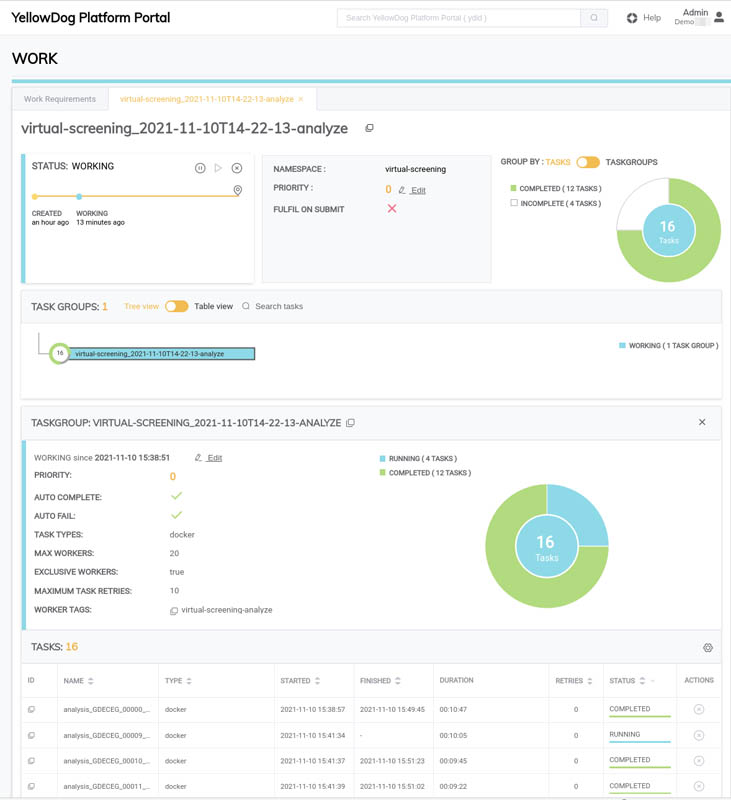Open tasks table settings gear icon

point(708,648)
